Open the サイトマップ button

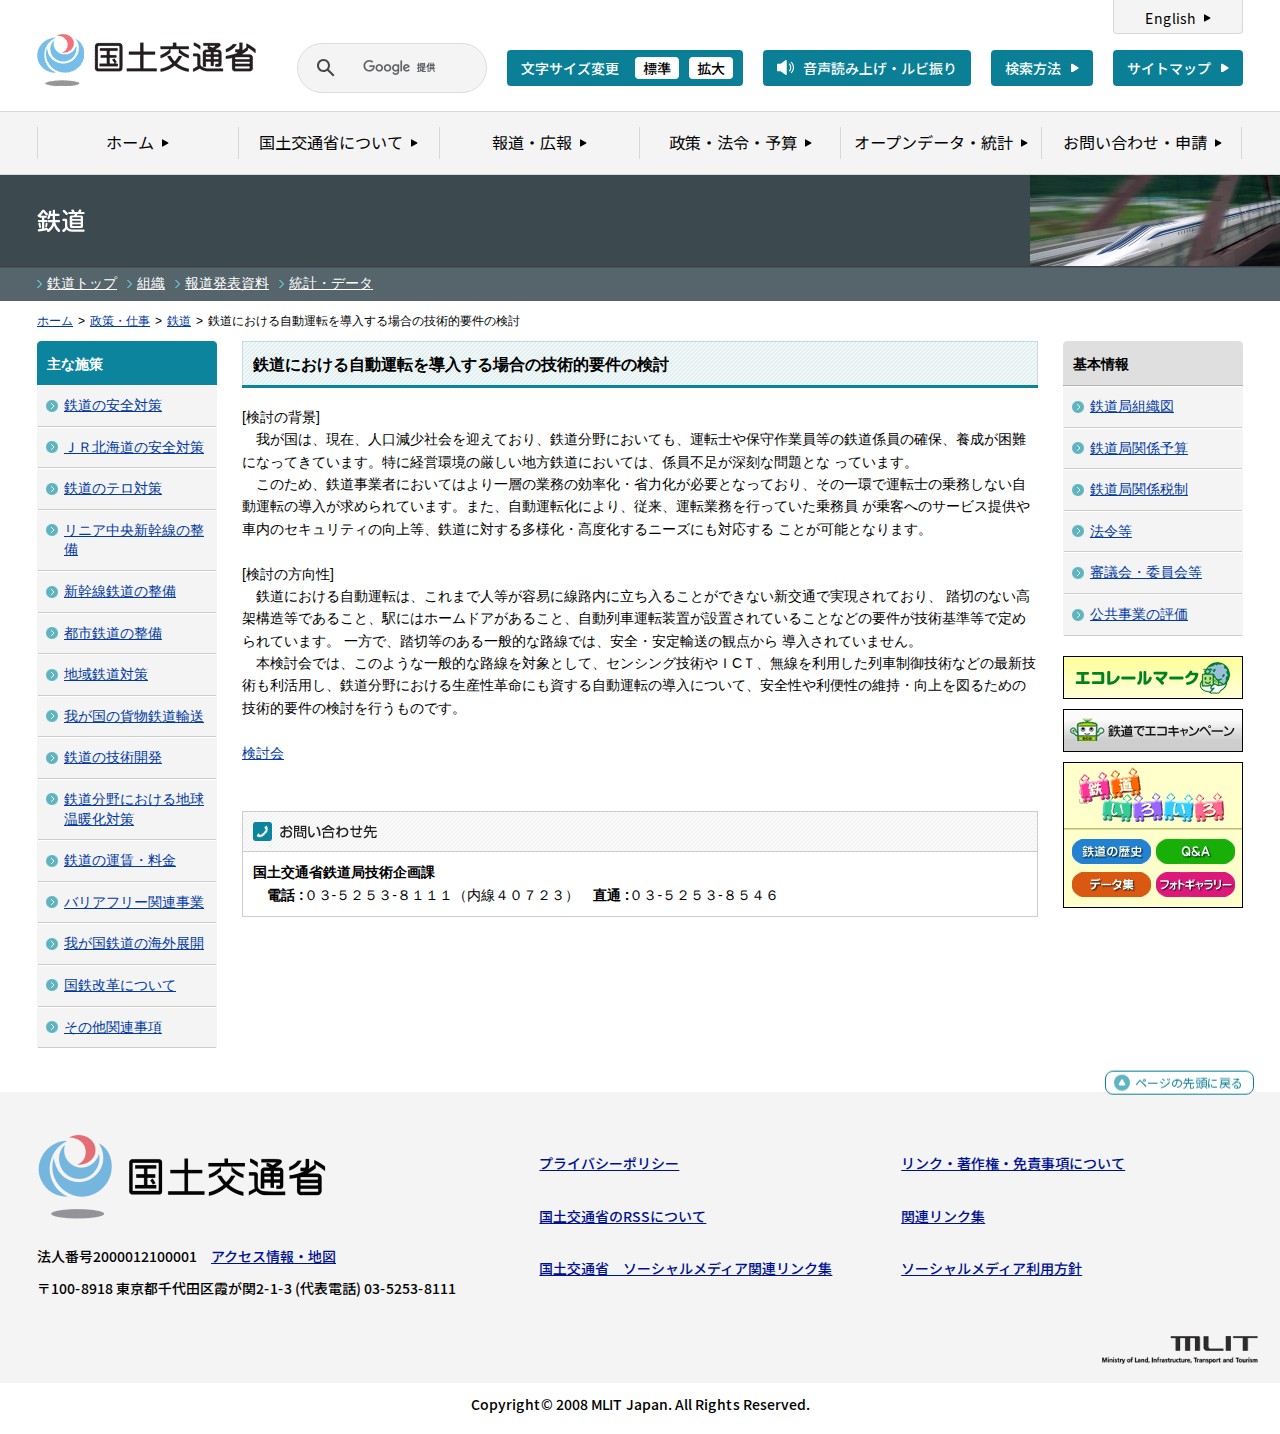tap(1178, 68)
